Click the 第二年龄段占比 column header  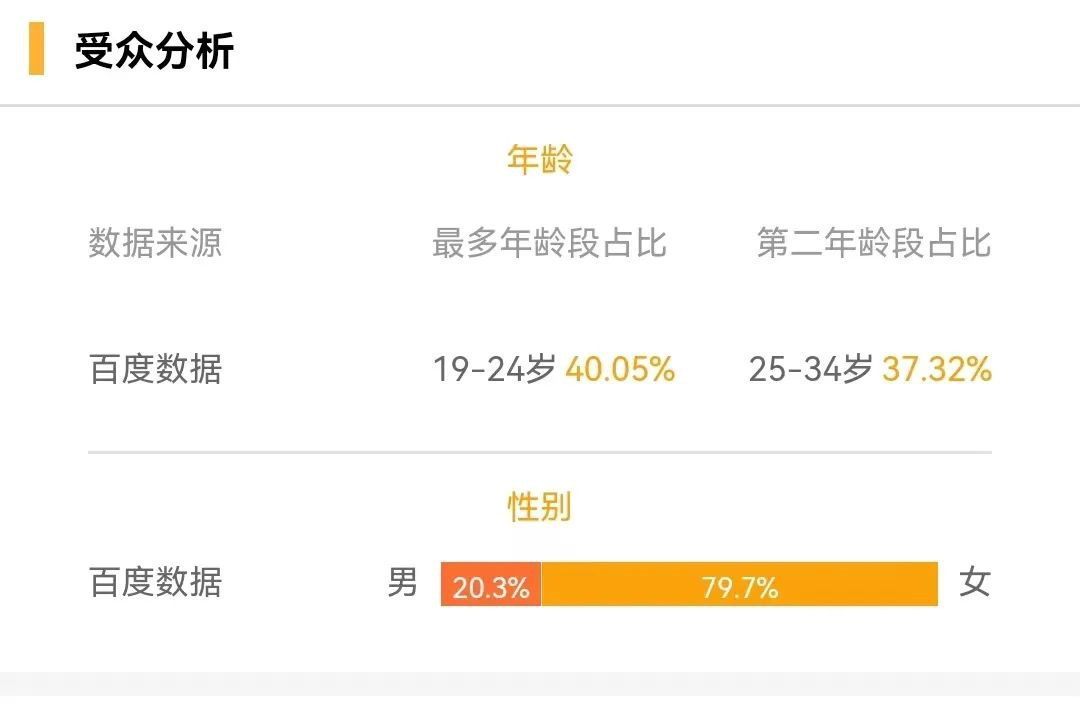(x=874, y=243)
